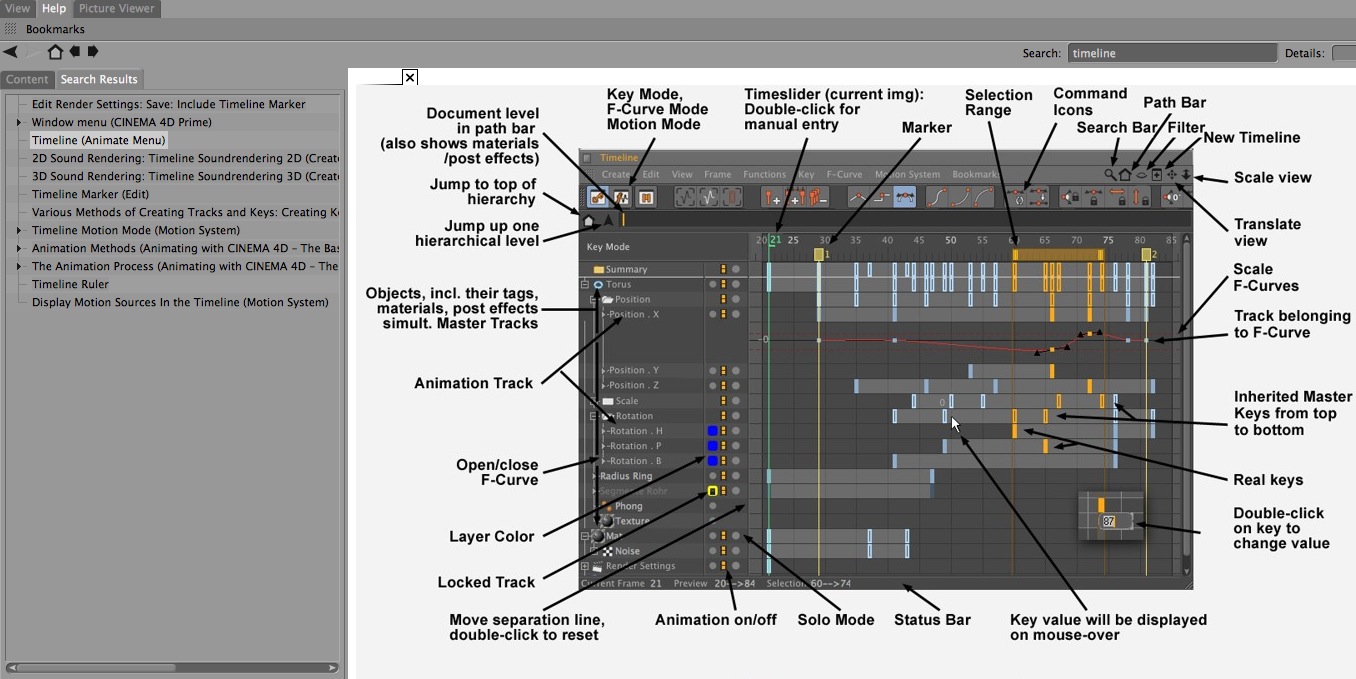The width and height of the screenshot is (1356, 679).
Task: Open F-Curve menu in illustrated Timeline
Action: pyautogui.click(x=844, y=174)
